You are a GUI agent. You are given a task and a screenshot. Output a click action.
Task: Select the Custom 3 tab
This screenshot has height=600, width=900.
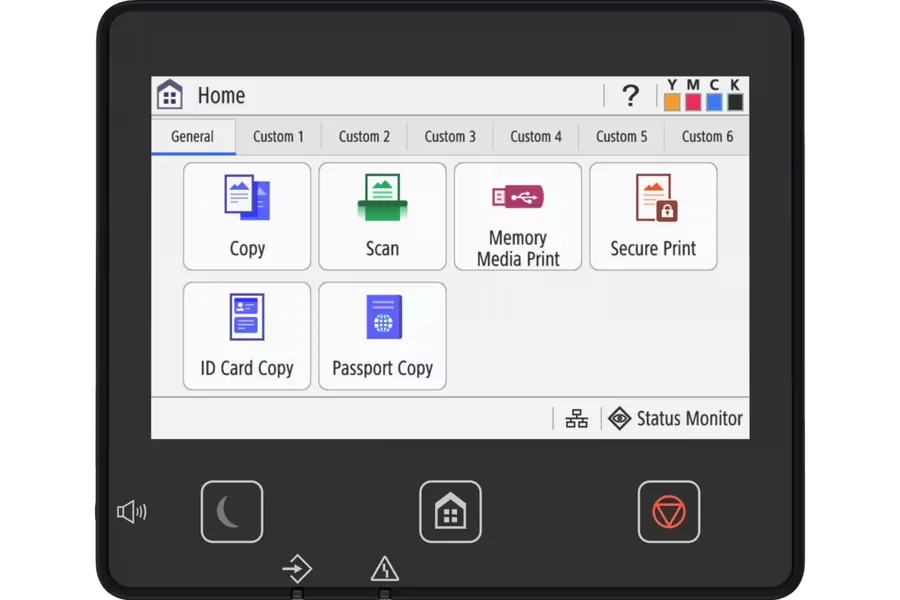(450, 137)
